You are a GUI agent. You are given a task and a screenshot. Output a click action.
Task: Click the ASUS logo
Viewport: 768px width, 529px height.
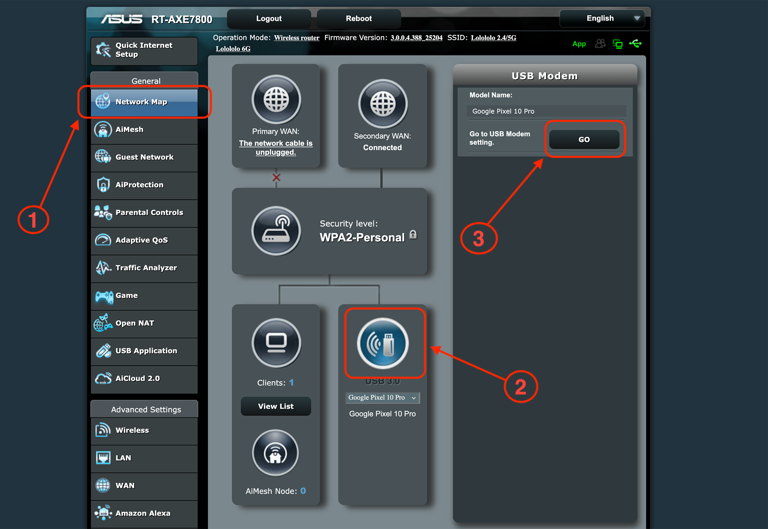[122, 19]
